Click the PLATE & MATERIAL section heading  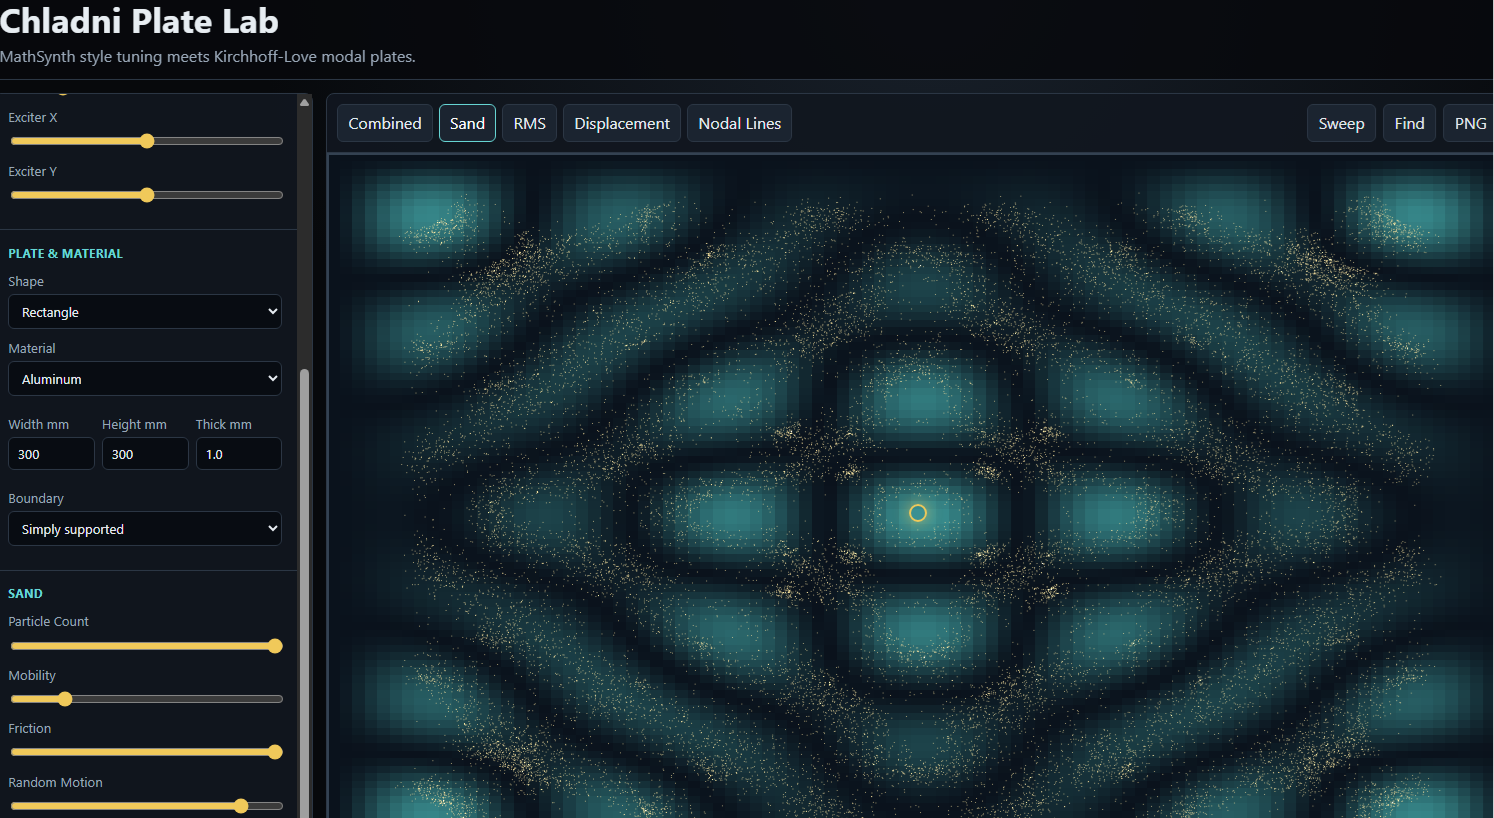(x=66, y=254)
